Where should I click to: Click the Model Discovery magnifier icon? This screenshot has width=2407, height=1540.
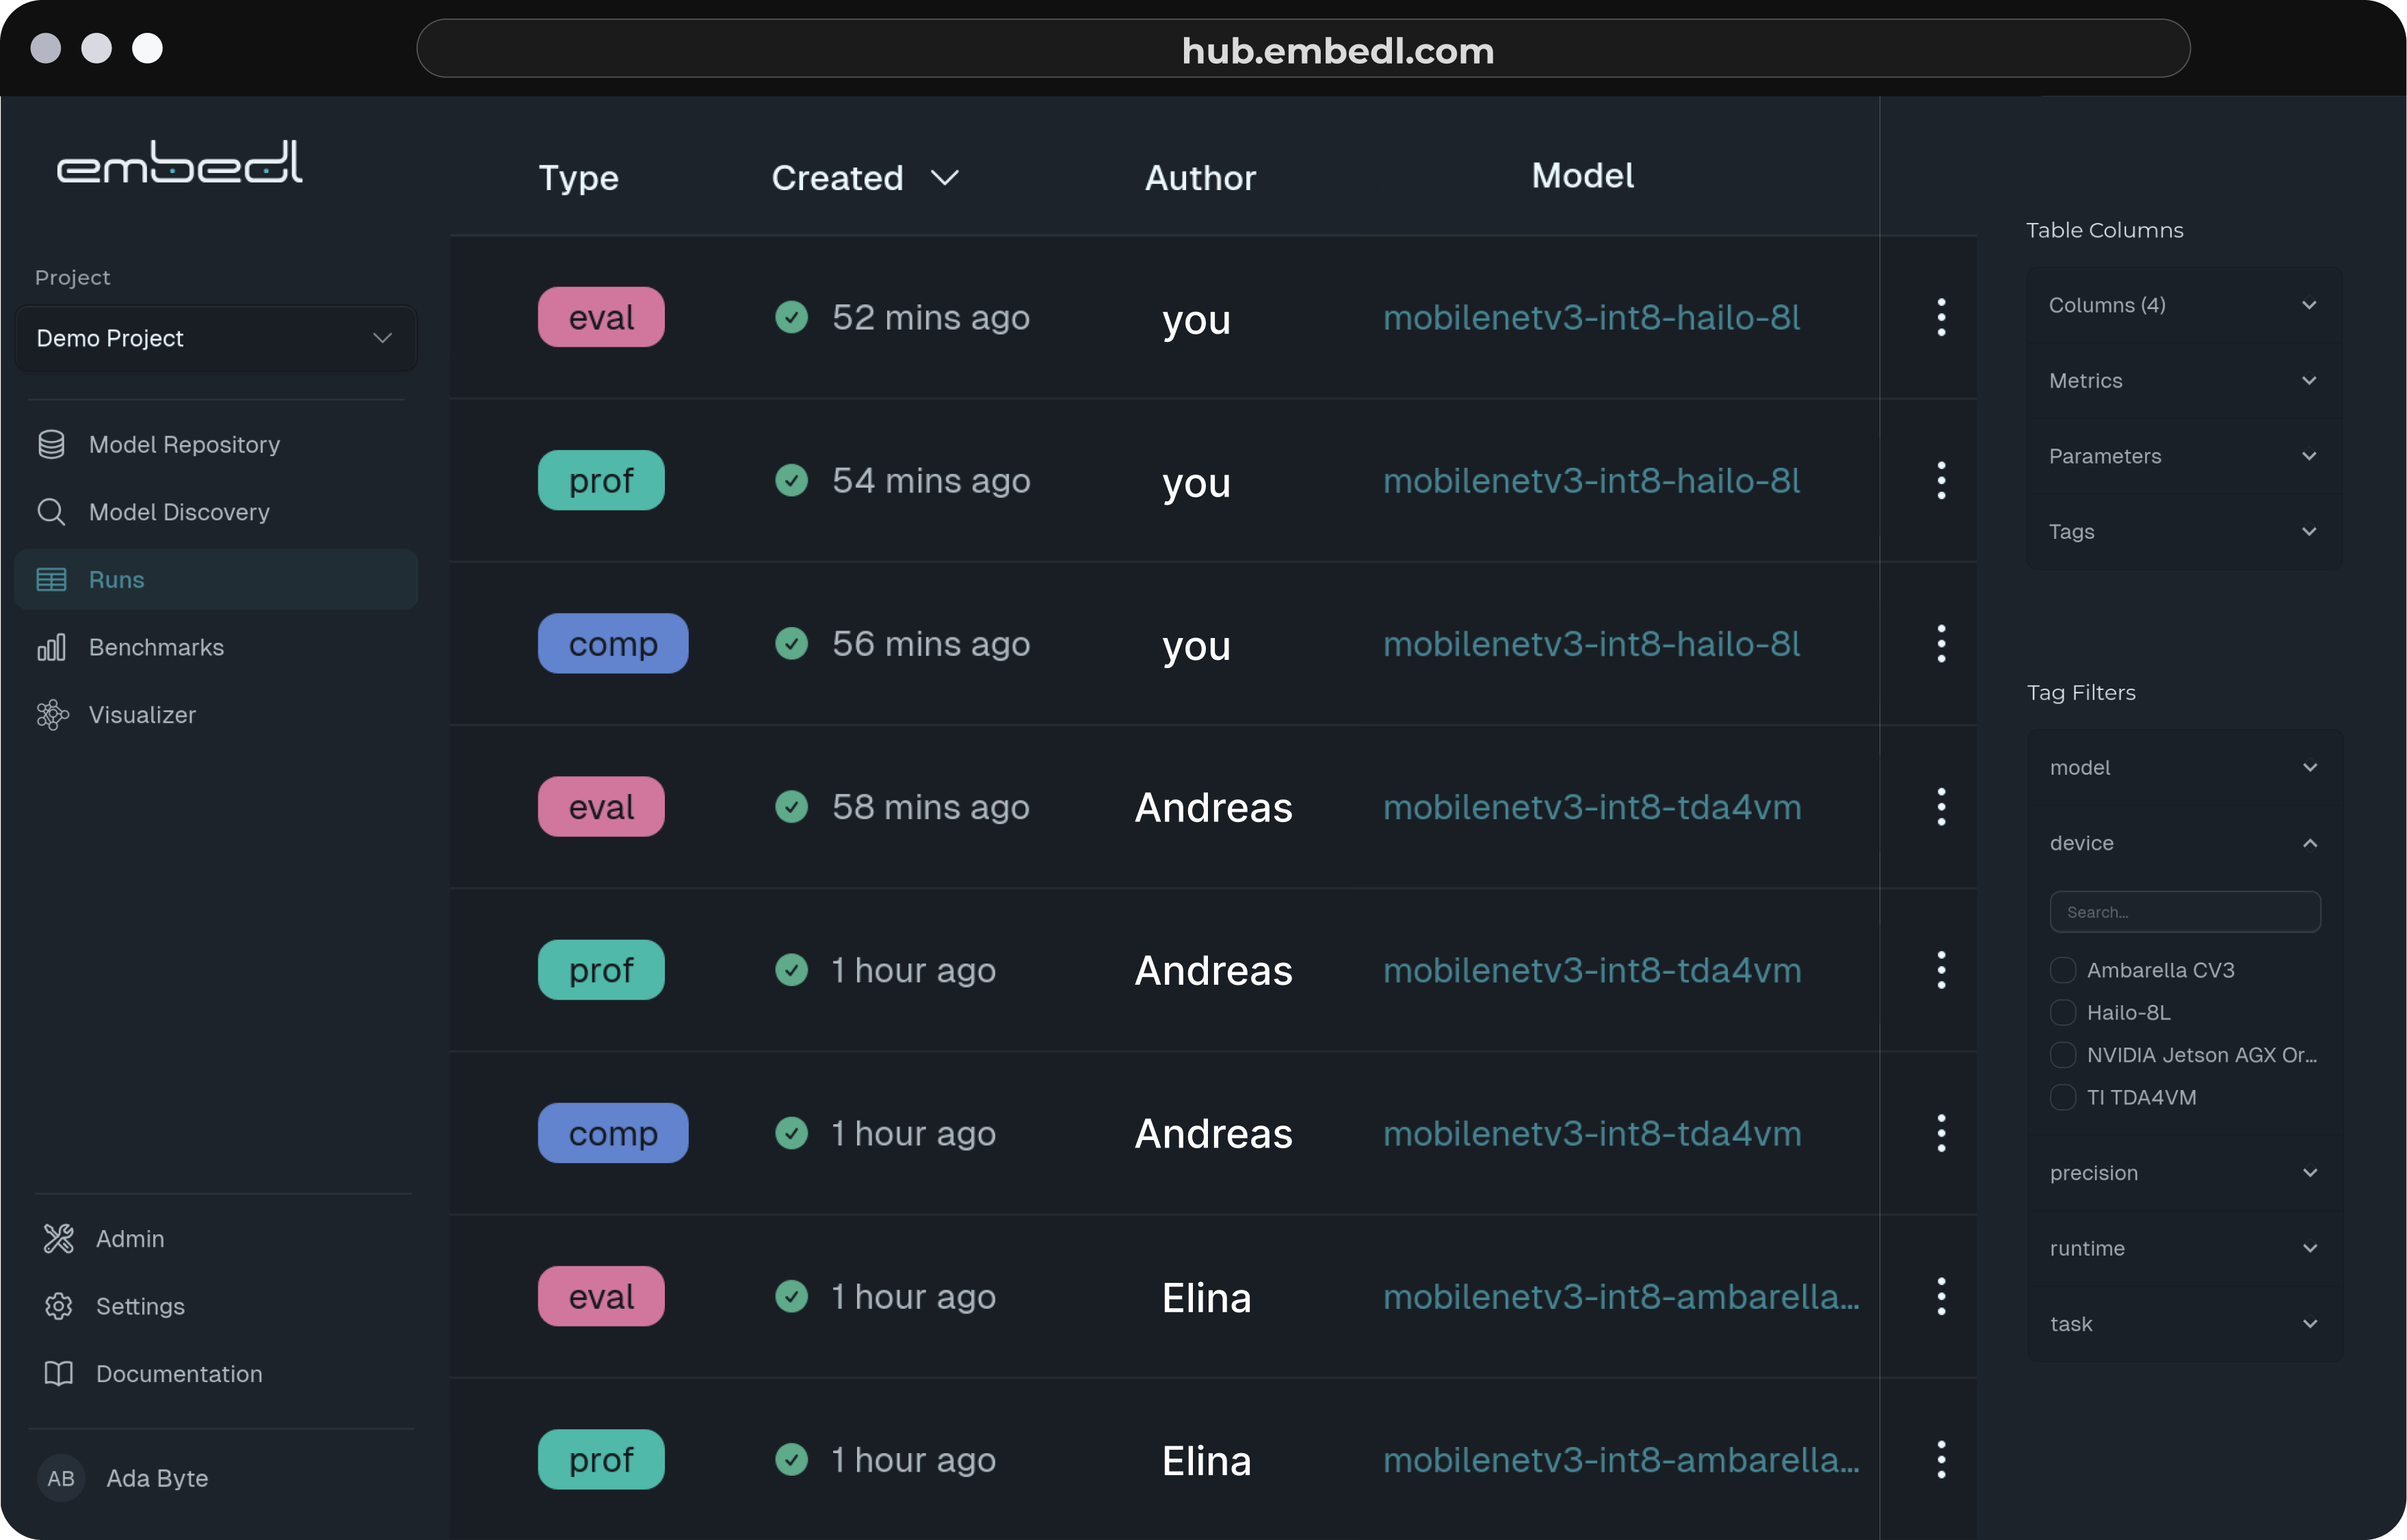click(x=51, y=512)
